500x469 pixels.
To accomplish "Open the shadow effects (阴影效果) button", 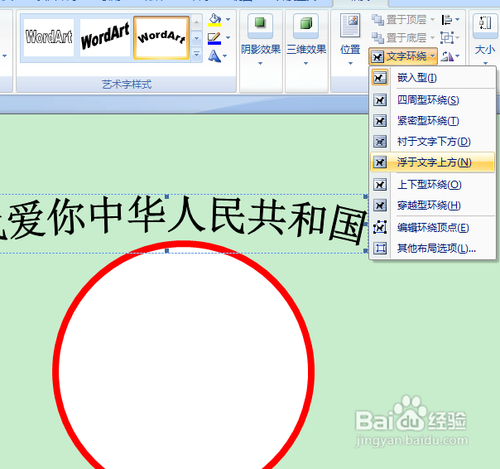I will (x=260, y=39).
